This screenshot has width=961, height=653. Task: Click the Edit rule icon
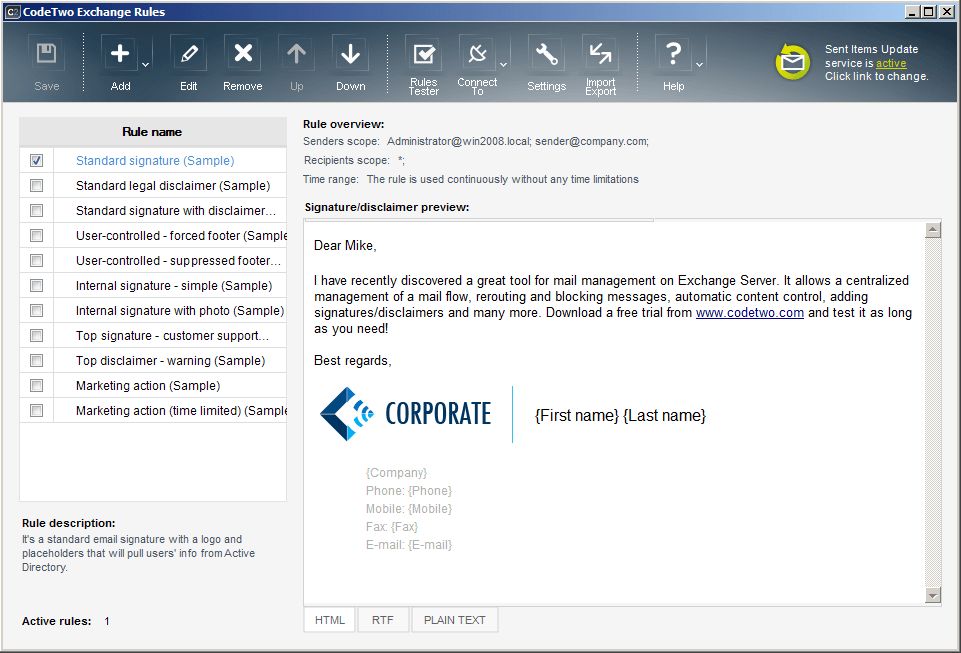[x=188, y=53]
